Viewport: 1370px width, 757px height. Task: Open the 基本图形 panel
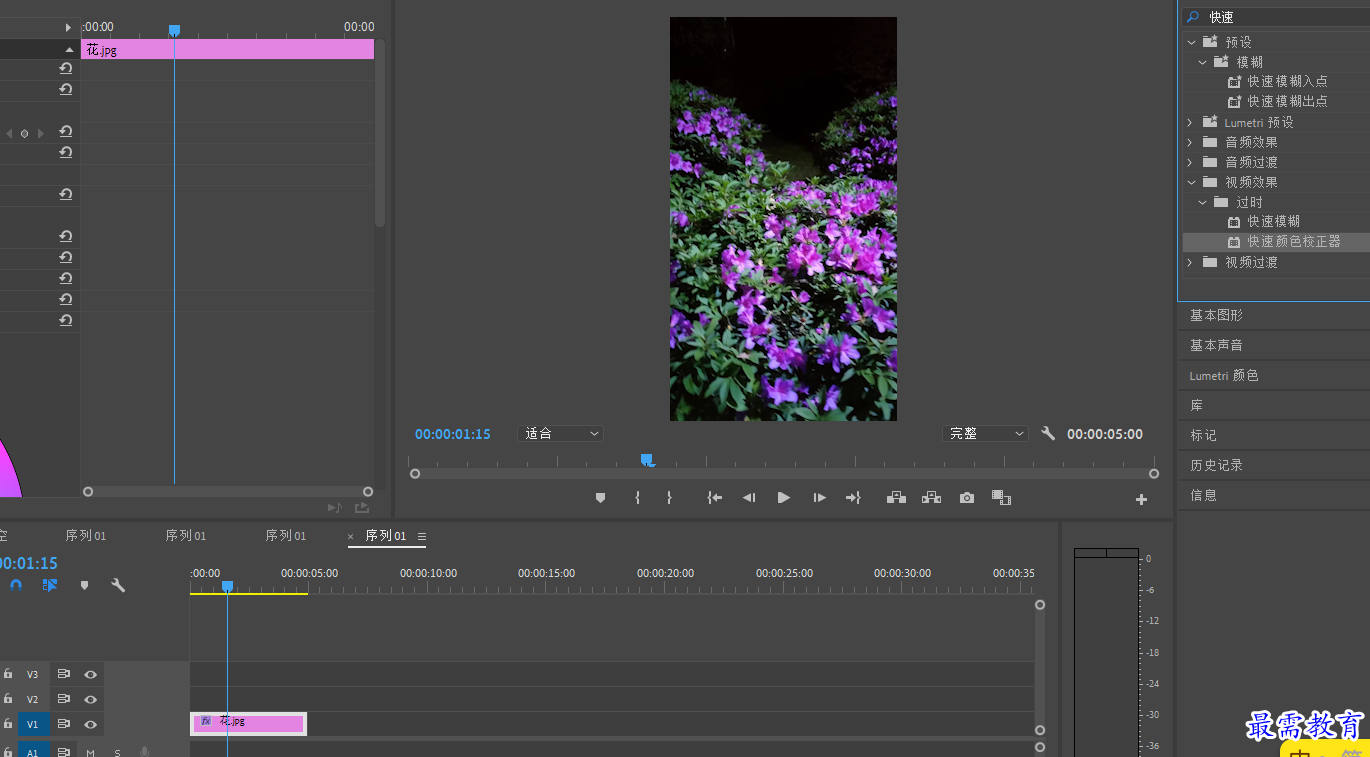tap(1216, 315)
